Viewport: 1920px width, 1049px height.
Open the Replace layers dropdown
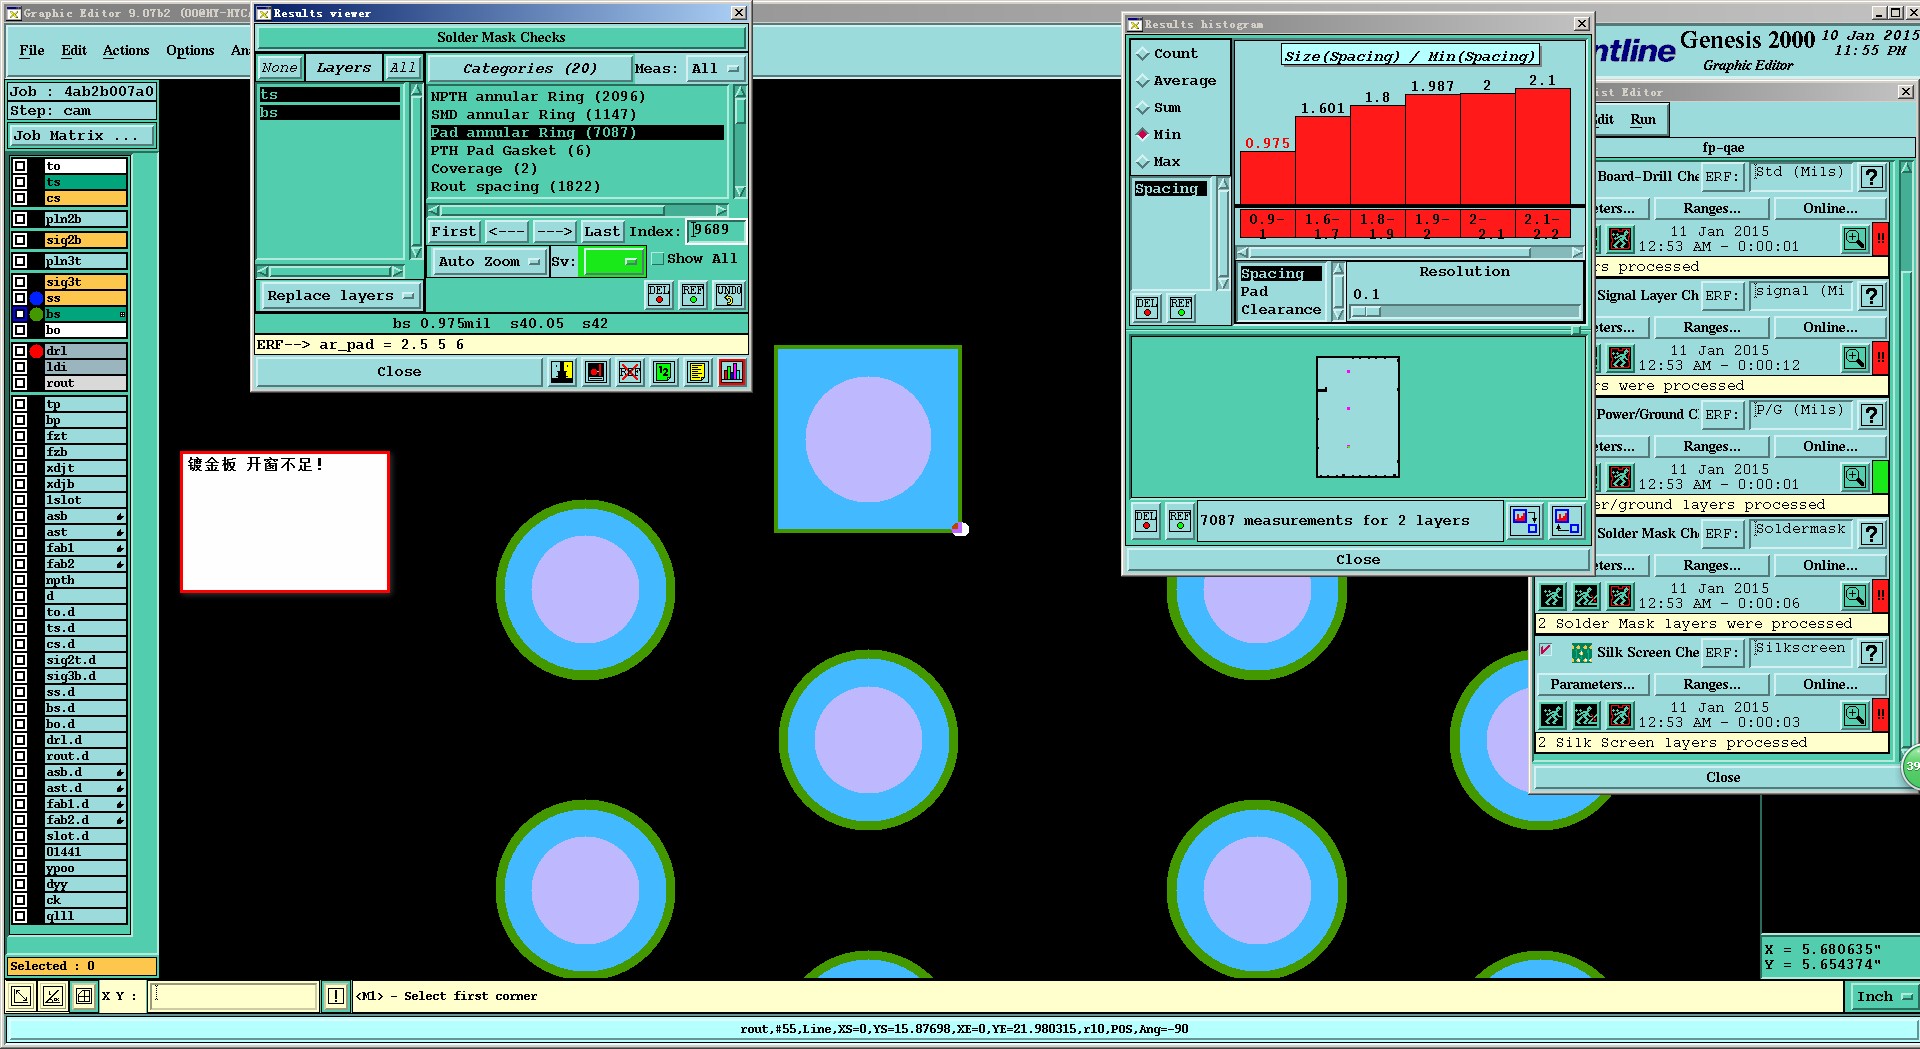click(x=340, y=296)
